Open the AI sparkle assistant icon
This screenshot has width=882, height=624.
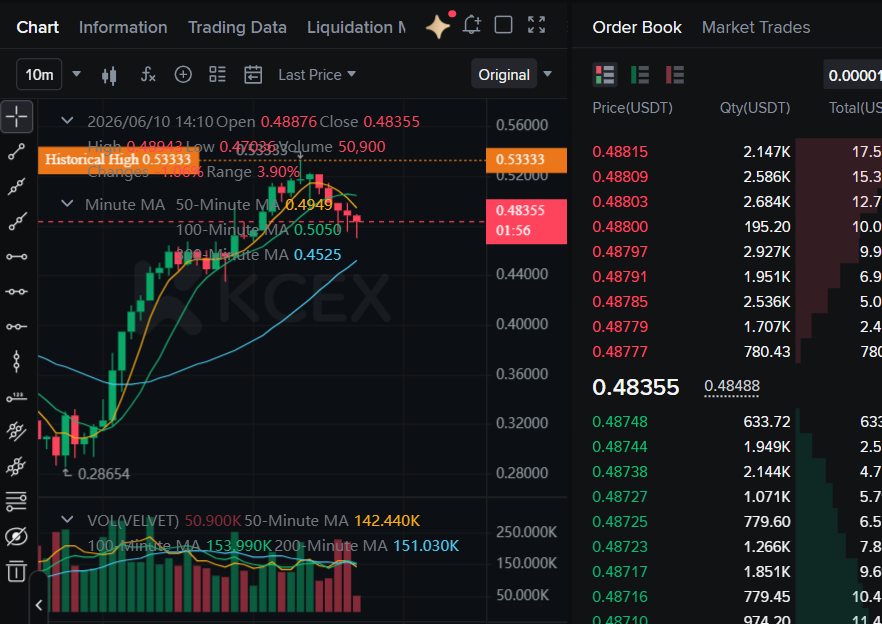(x=438, y=26)
